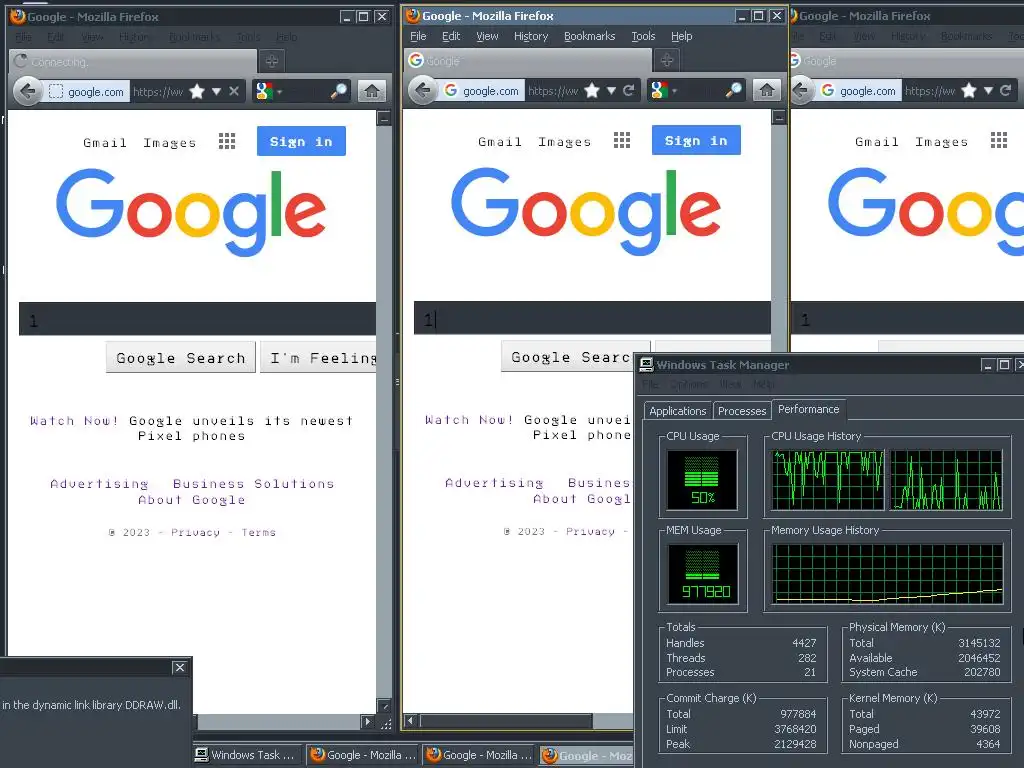Open the Home page in left Firefox window
The height and width of the screenshot is (768, 1024).
372,91
